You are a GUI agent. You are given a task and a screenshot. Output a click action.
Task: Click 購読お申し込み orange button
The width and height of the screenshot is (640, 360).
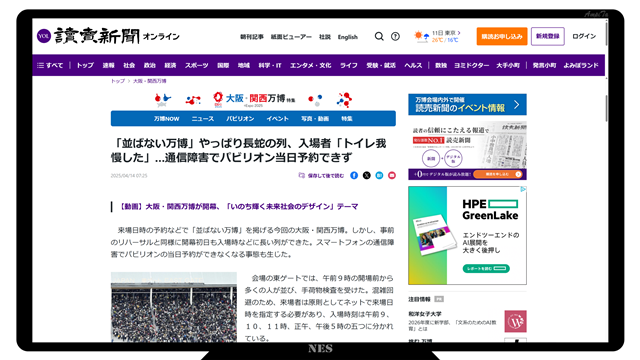tap(502, 36)
